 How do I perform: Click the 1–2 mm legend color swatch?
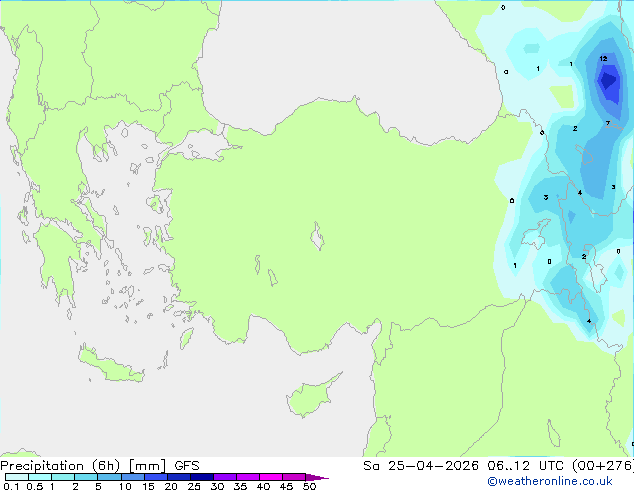pos(63,477)
